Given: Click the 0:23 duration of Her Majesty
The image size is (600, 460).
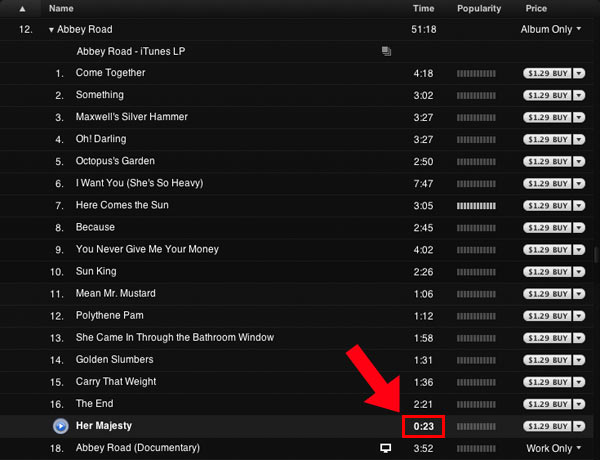Looking at the screenshot, I should [x=424, y=426].
